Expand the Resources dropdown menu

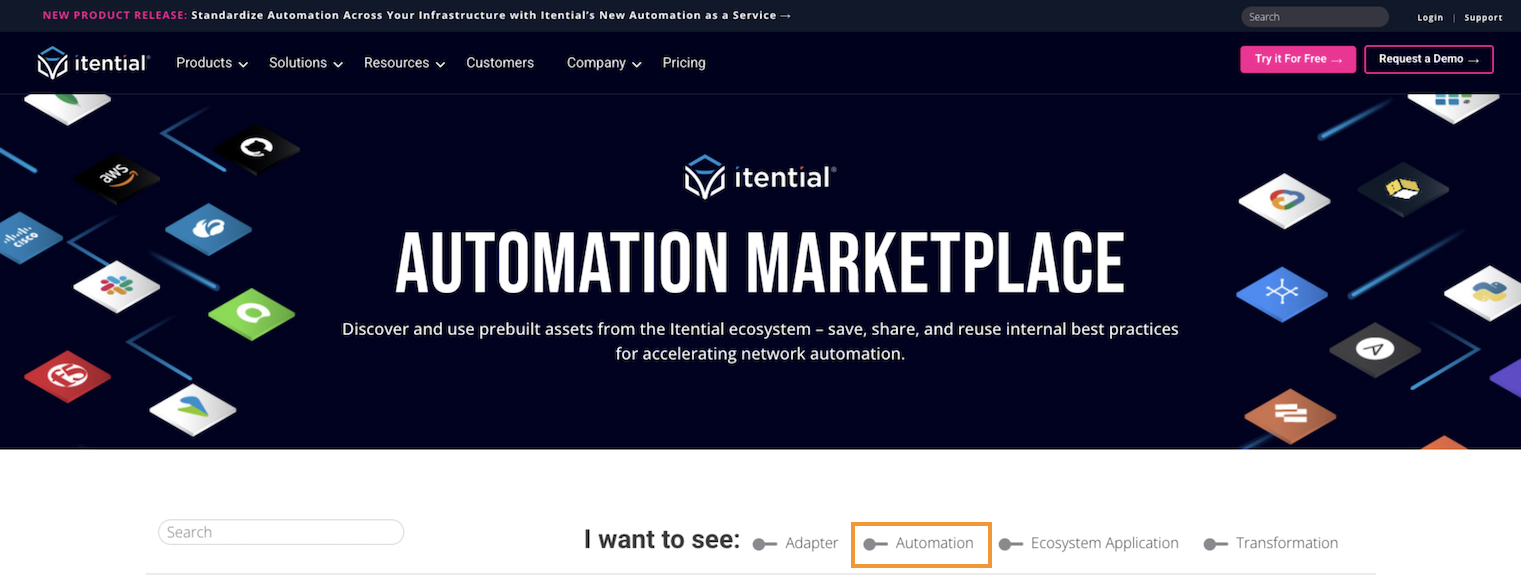(403, 63)
